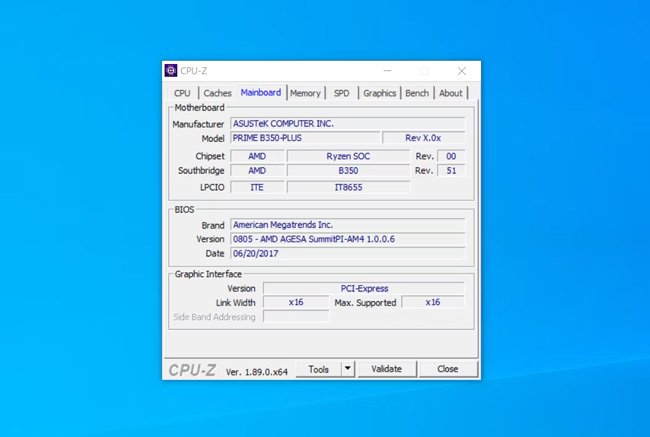Select the Mainboard tab
Viewport: 650px width, 437px height.
(261, 92)
